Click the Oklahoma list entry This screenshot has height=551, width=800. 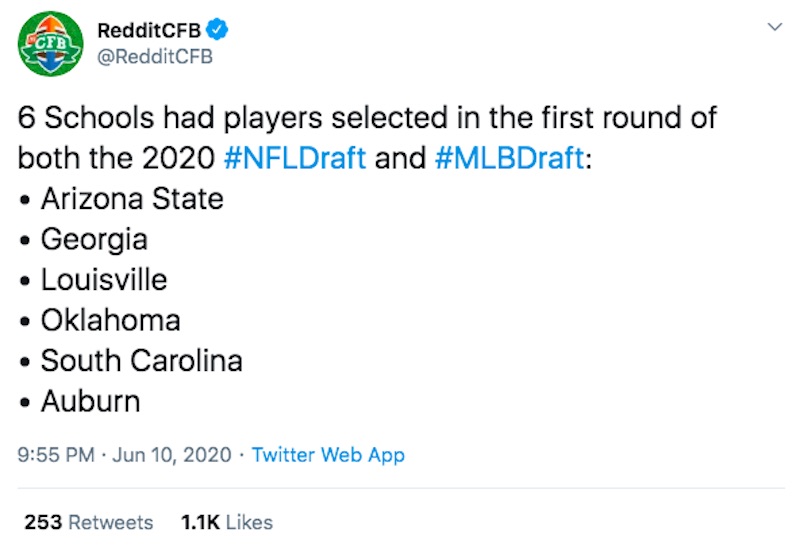click(111, 320)
